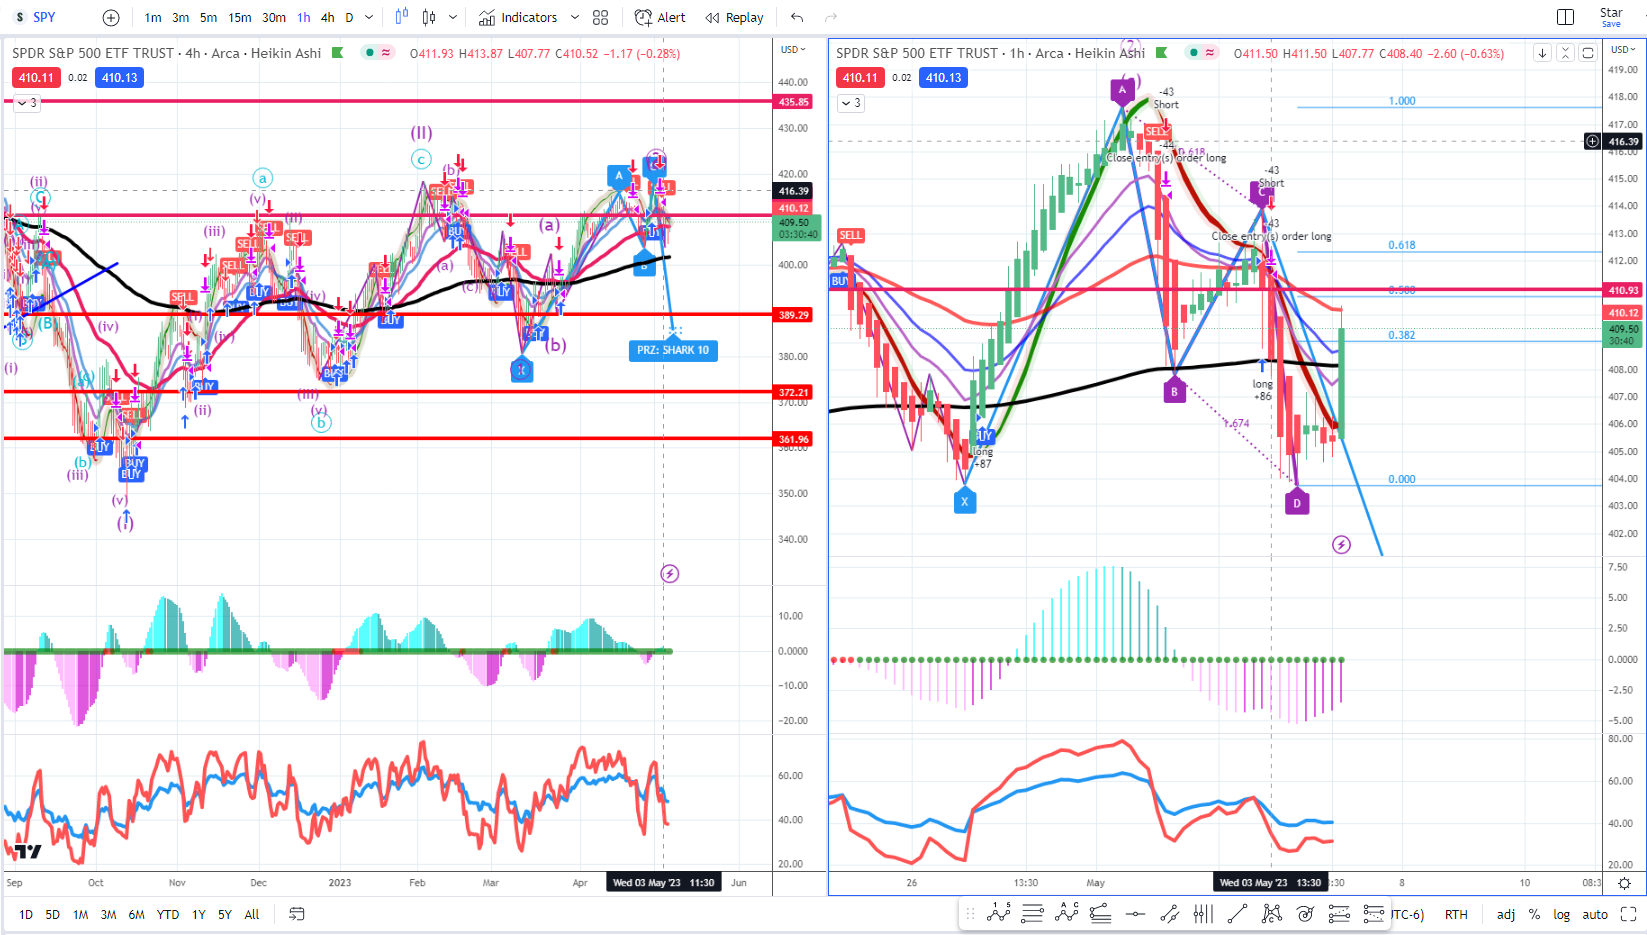Select the last favorites toolbar Fib tool
The image size is (1647, 935).
tap(1373, 913)
